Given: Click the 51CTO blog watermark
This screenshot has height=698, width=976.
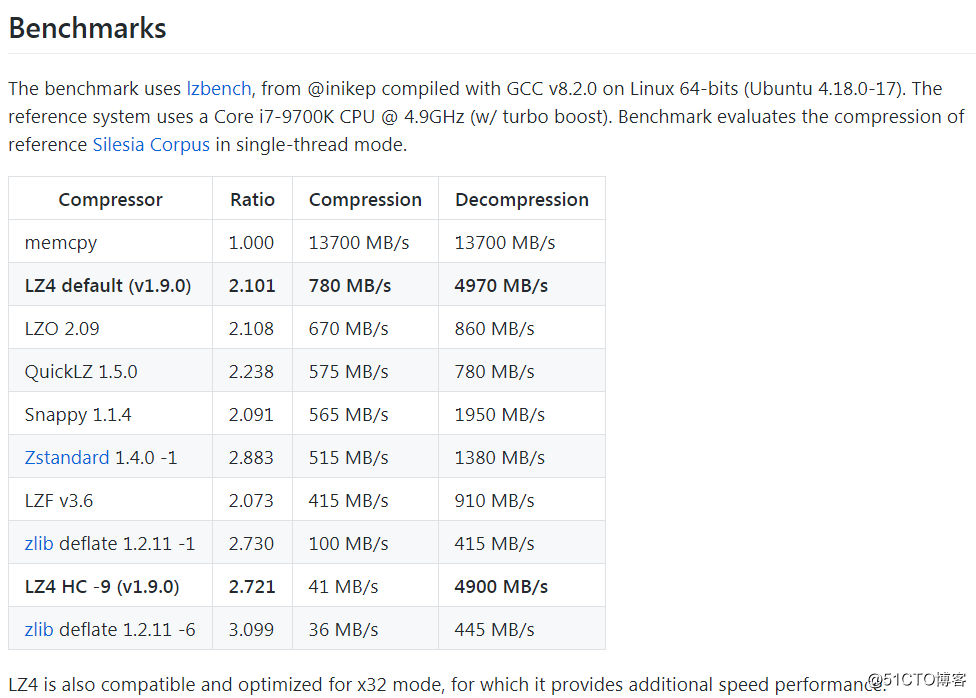Looking at the screenshot, I should (917, 680).
